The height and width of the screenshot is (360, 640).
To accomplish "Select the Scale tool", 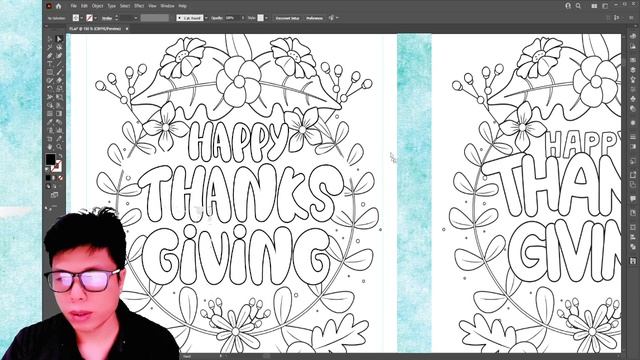I will (x=59, y=88).
